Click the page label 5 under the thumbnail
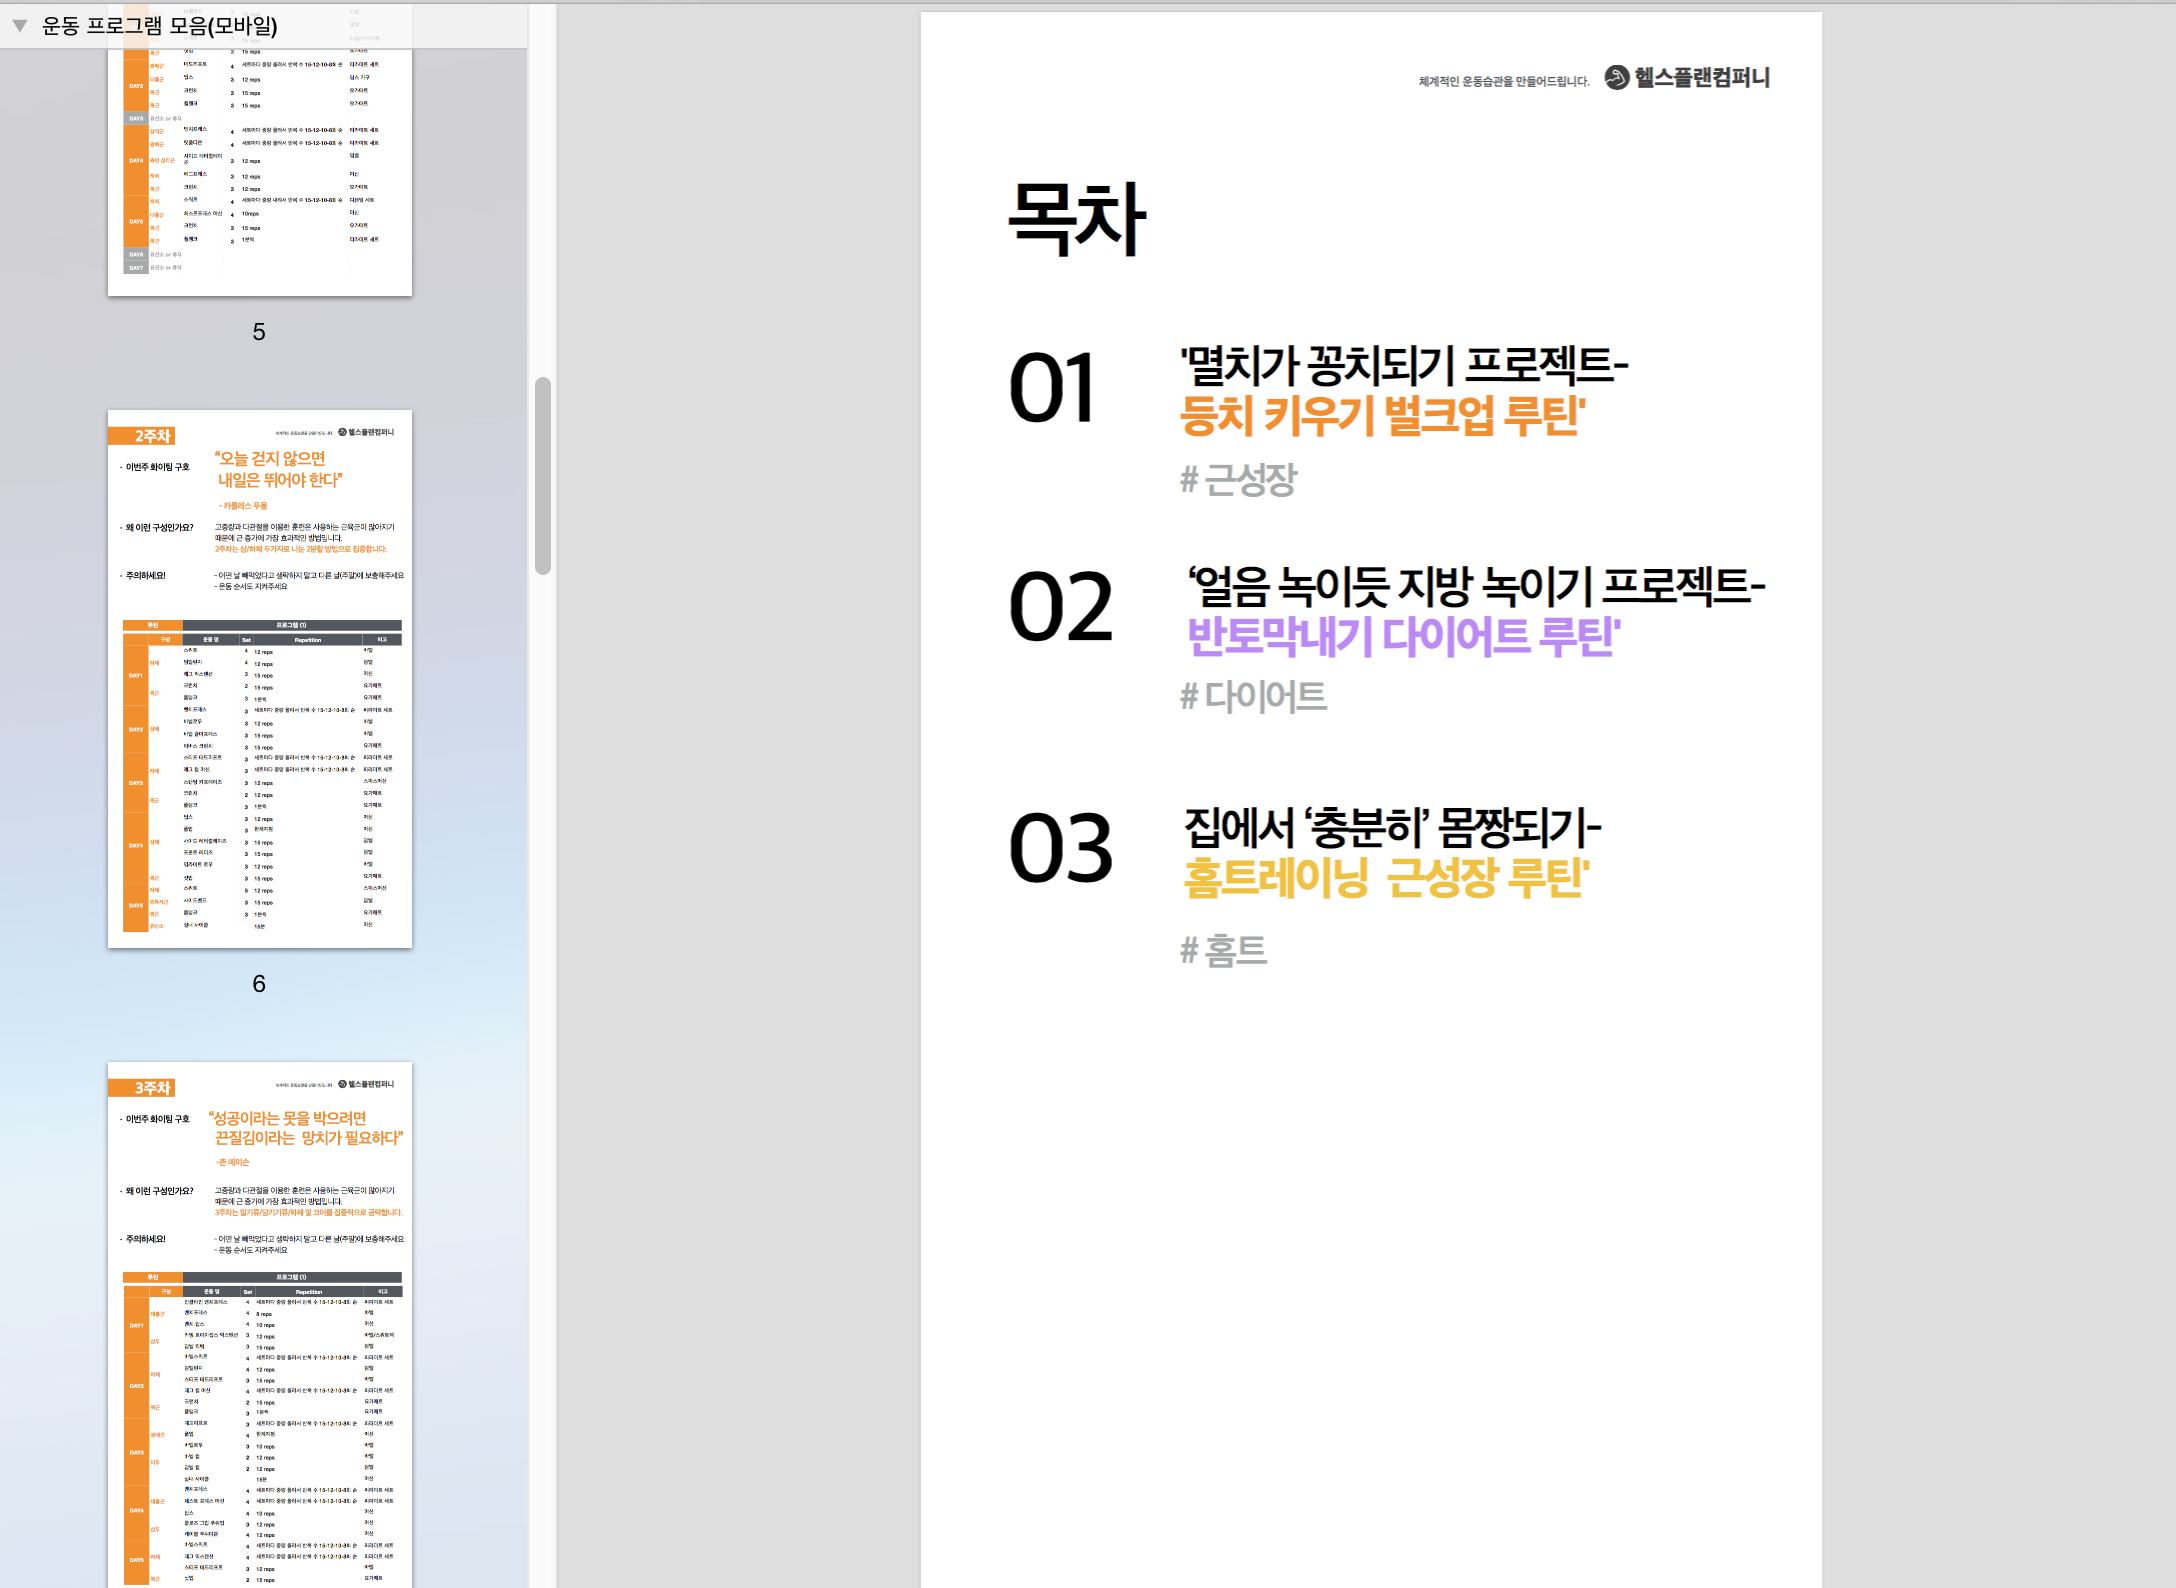Viewport: 2176px width, 1588px height. [x=259, y=332]
